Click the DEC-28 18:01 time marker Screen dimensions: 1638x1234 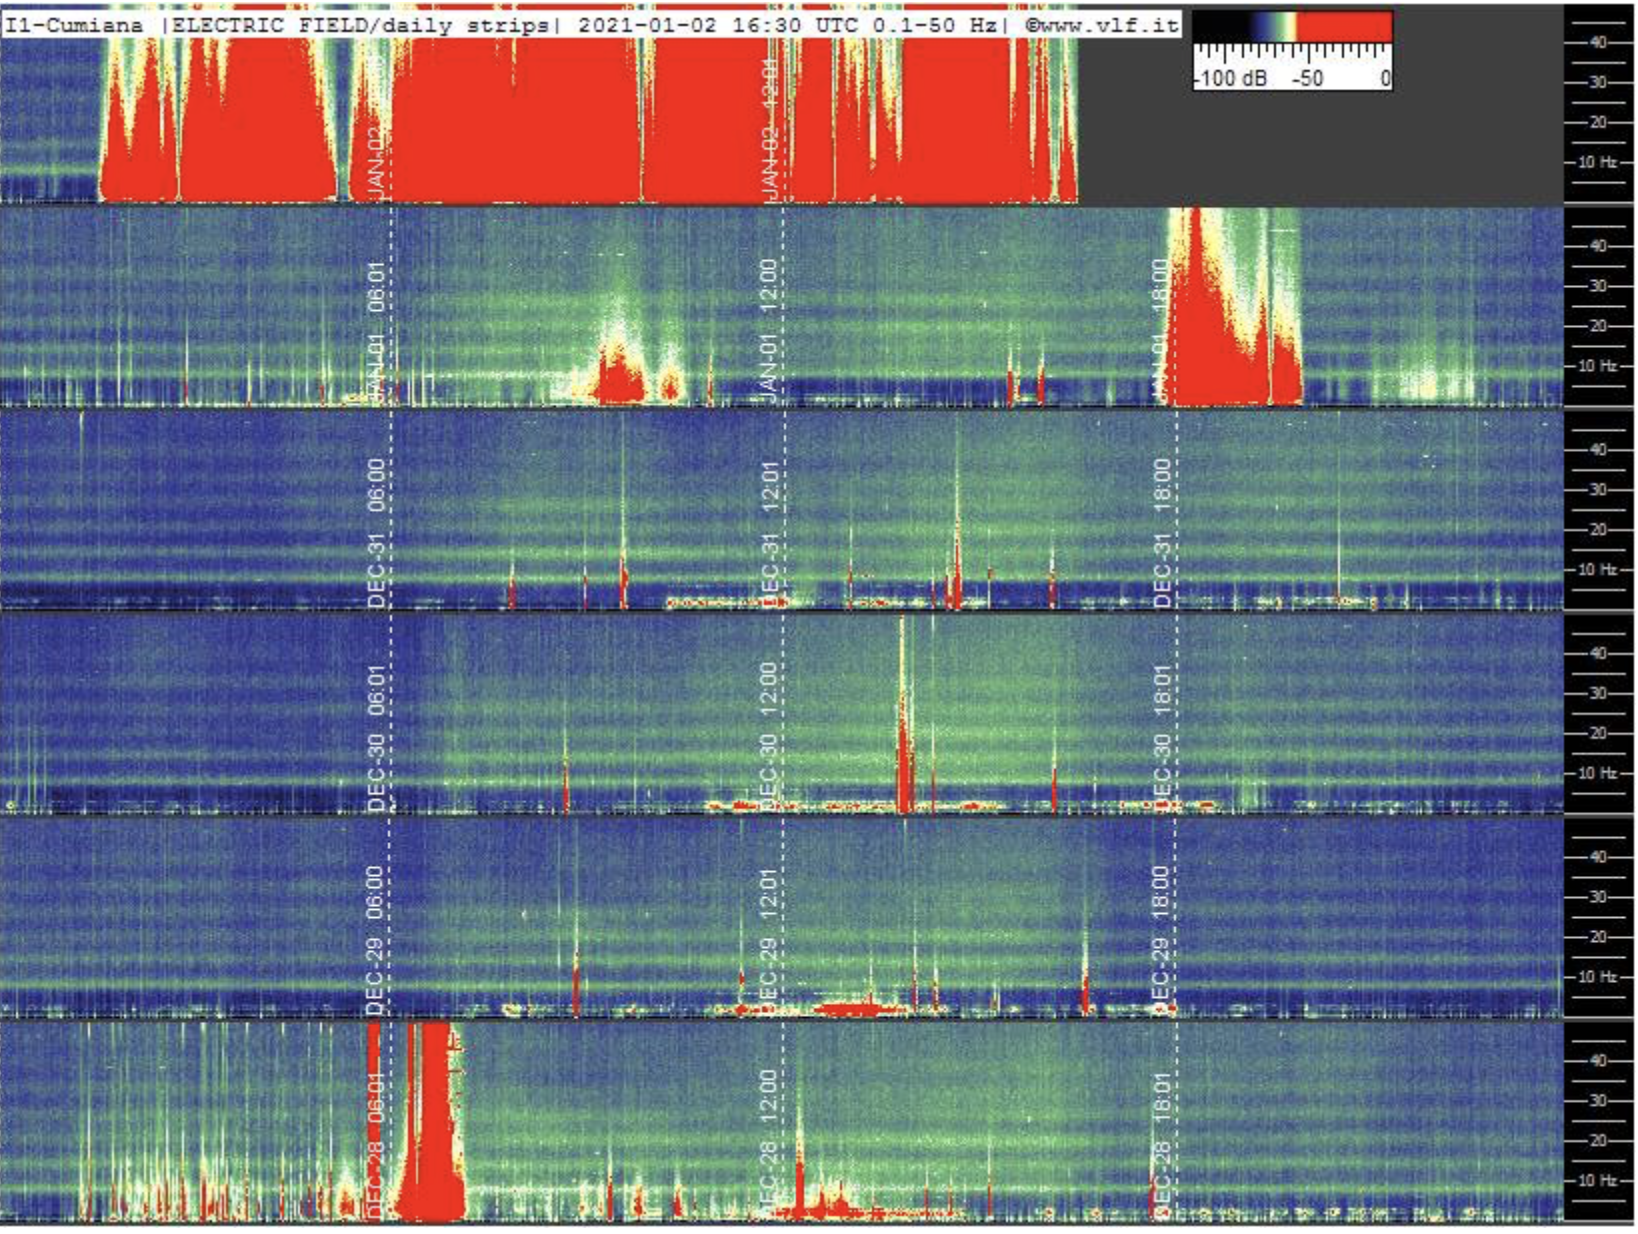click(x=1162, y=1144)
